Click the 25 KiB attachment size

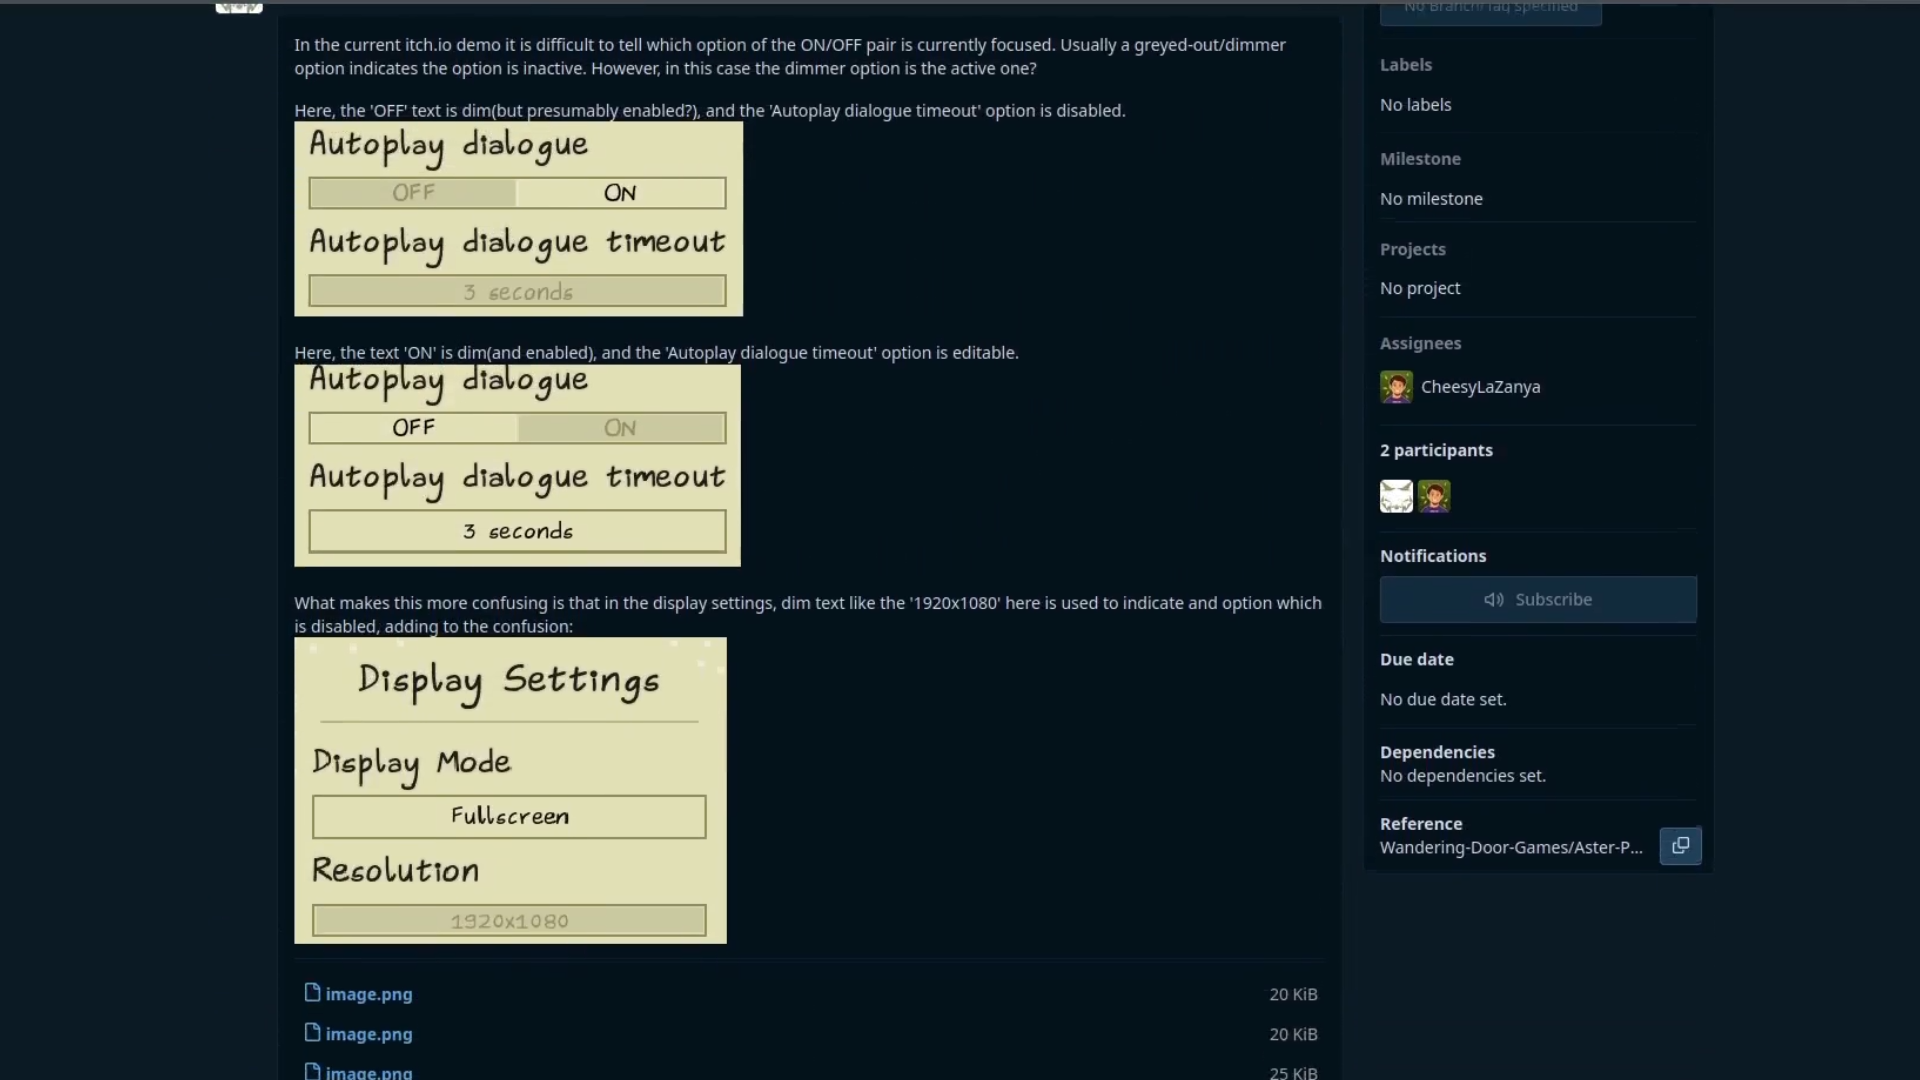tap(1293, 1072)
